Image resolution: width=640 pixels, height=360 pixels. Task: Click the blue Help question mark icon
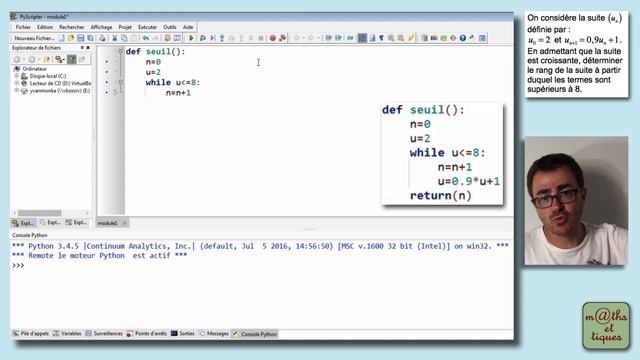pyautogui.click(x=462, y=38)
